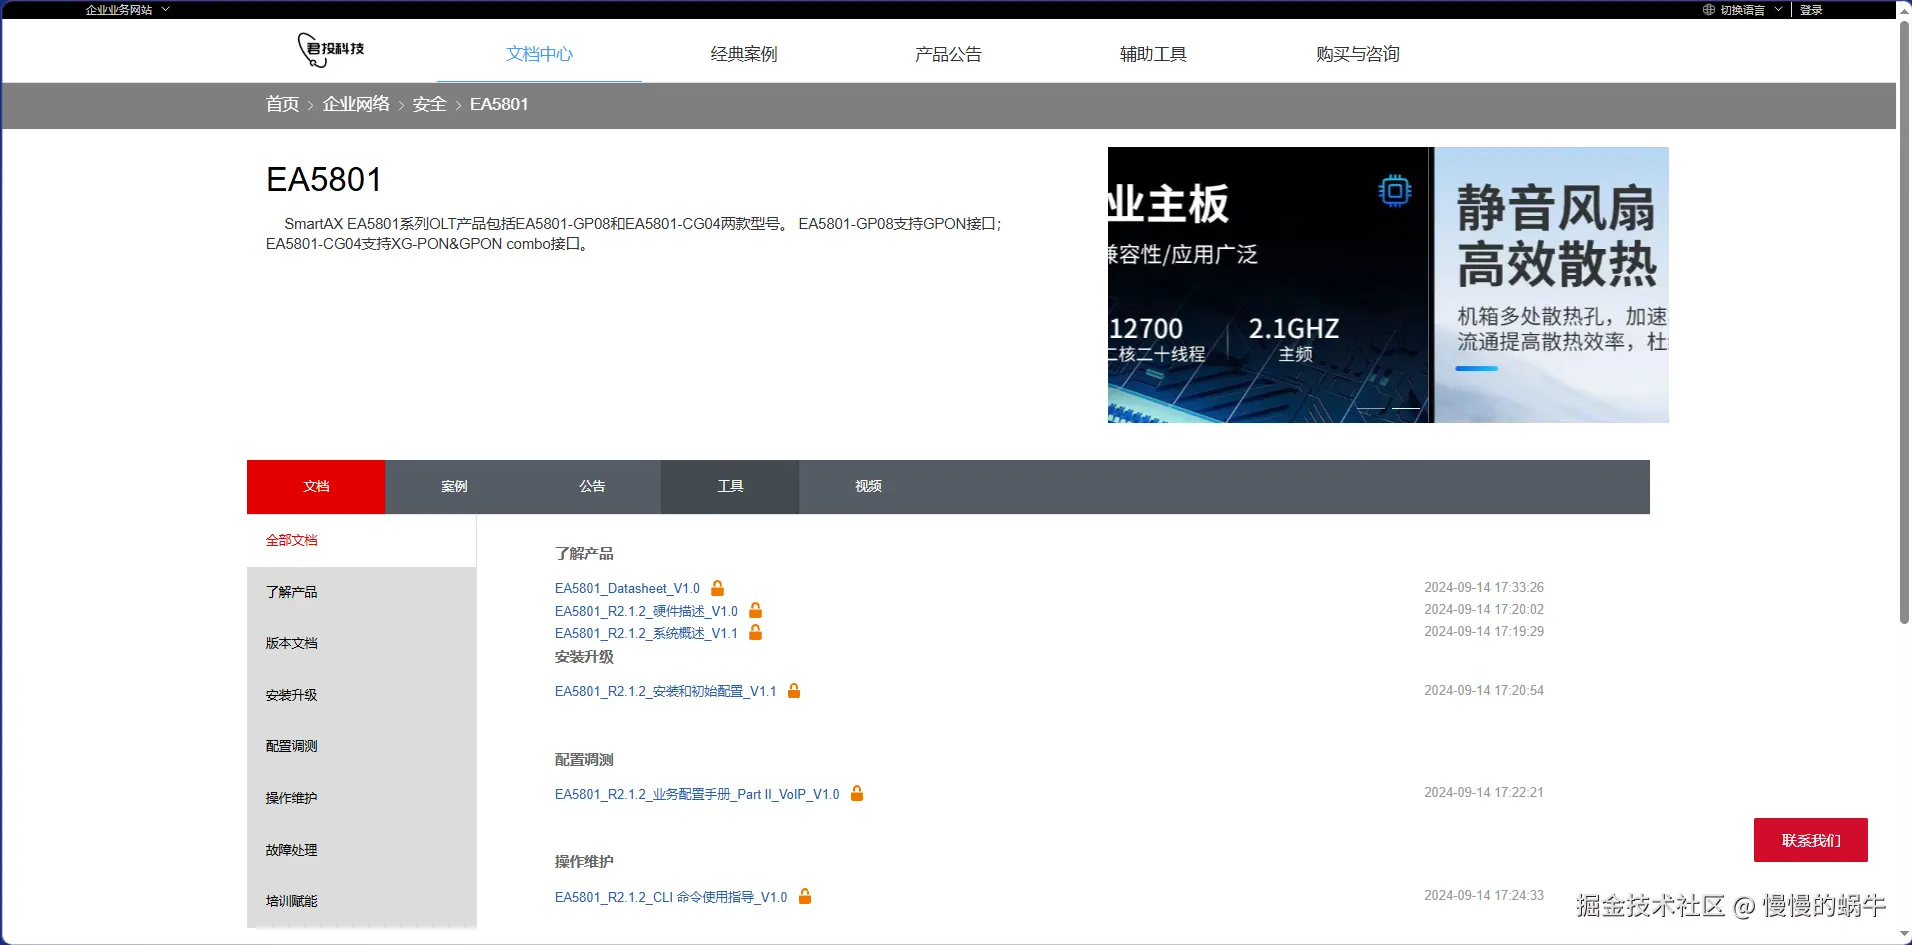Open 业务配置手册_Part II_VoIP_V1.0 document

697,794
